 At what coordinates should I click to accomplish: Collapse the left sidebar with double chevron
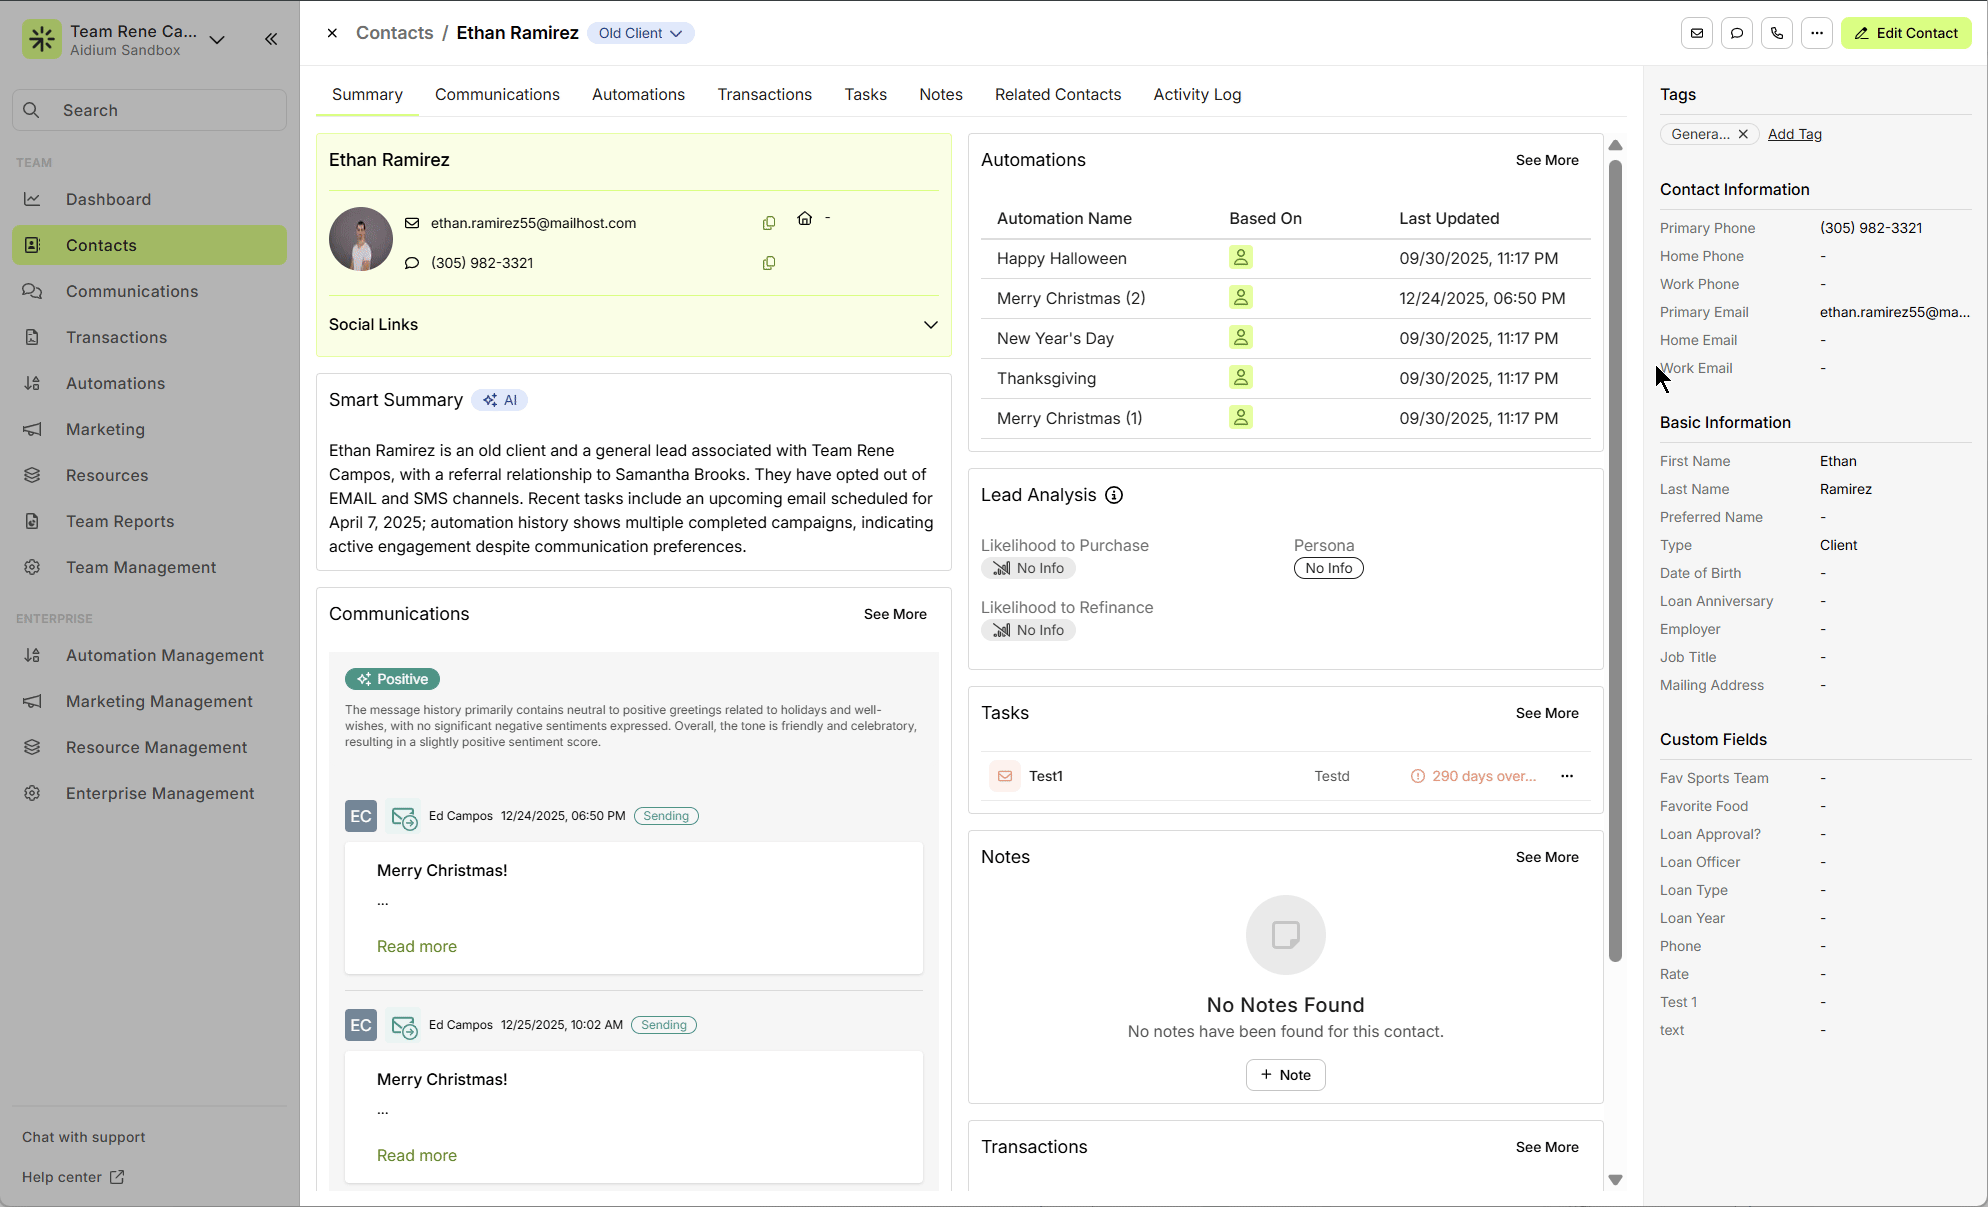click(x=271, y=39)
